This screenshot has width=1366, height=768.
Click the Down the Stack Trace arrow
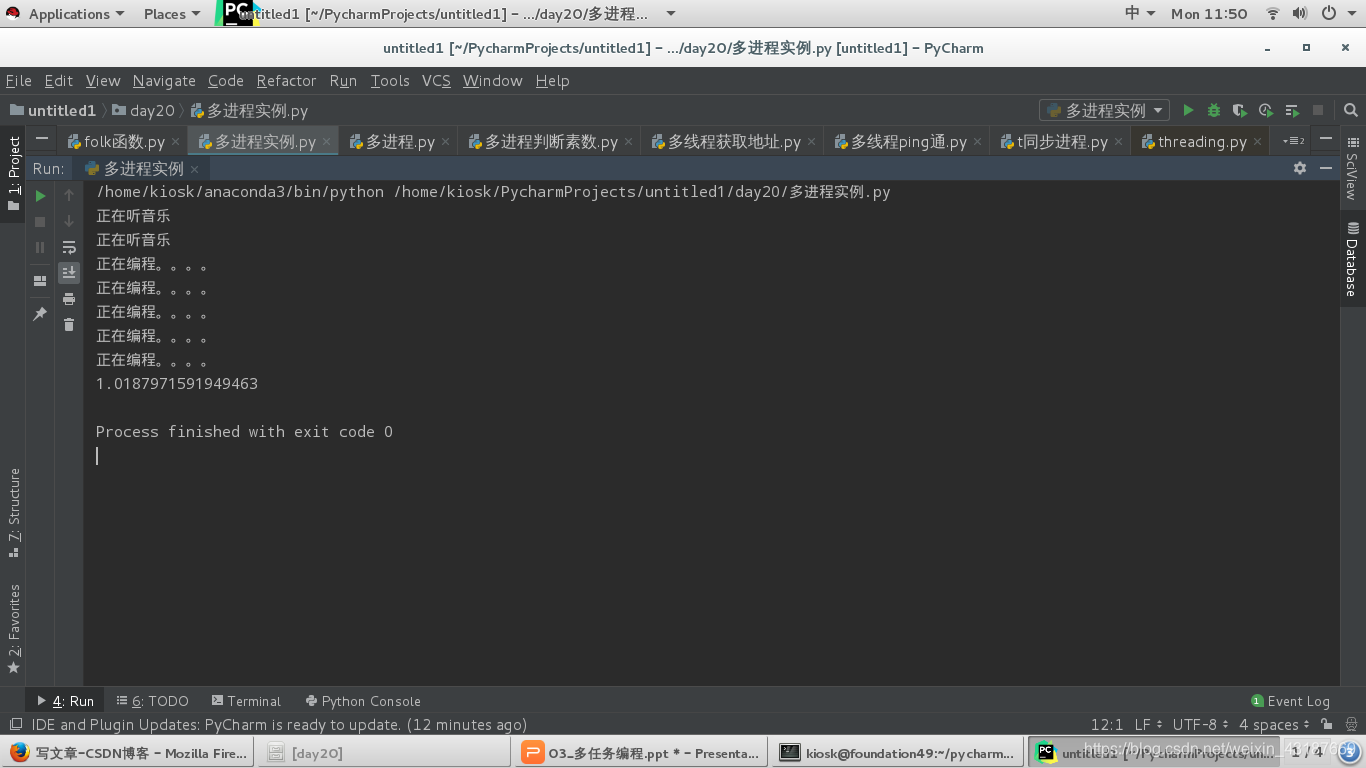point(69,221)
